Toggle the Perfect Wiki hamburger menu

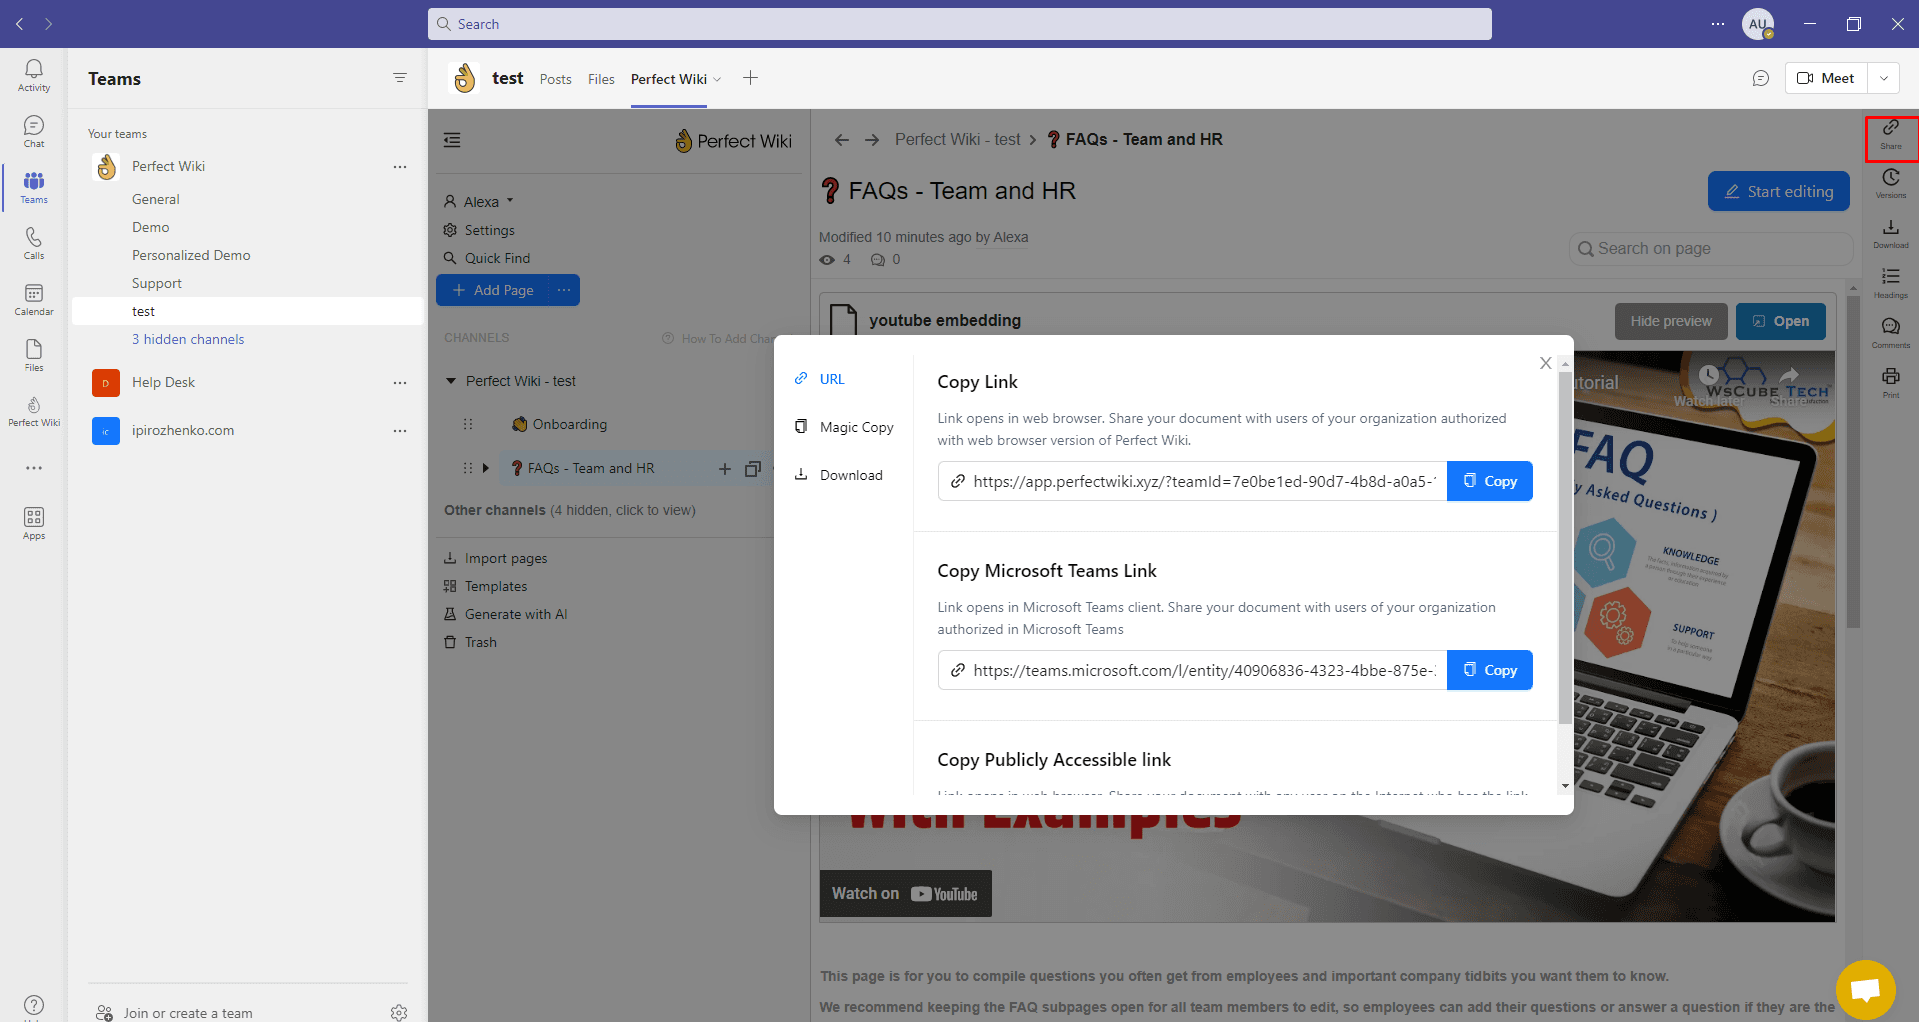452,140
